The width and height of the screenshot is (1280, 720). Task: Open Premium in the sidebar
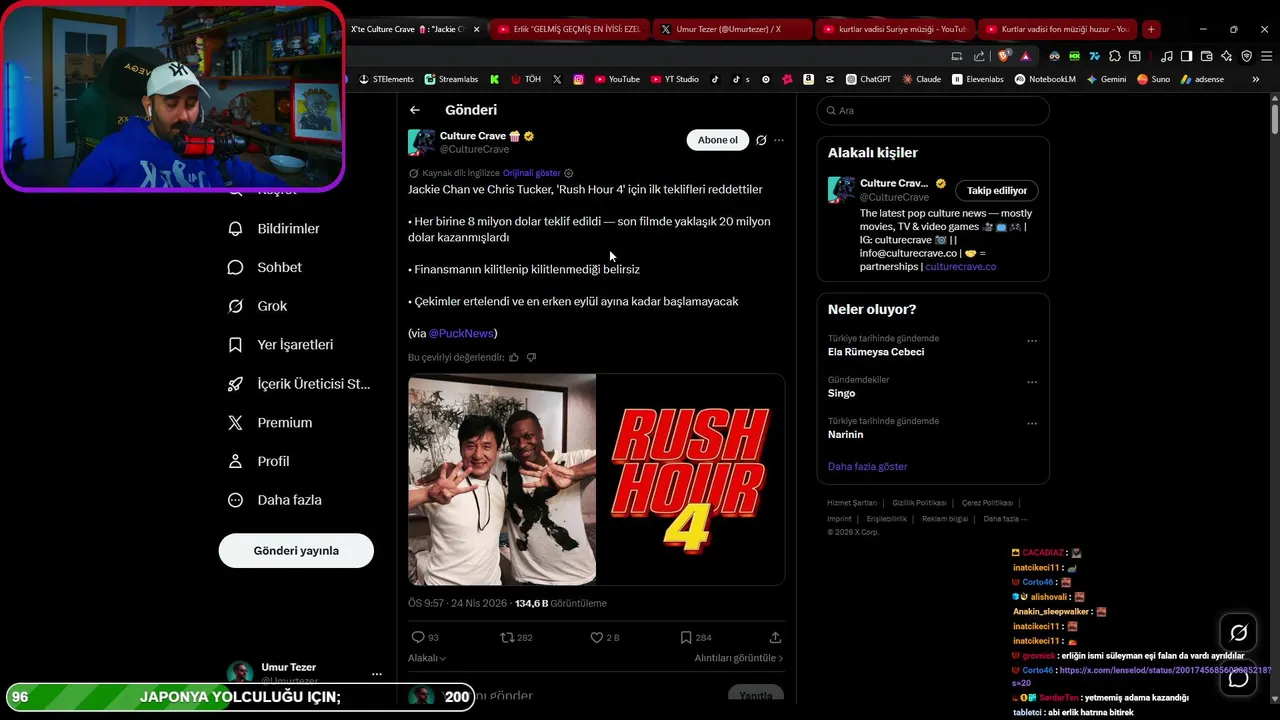click(270, 423)
